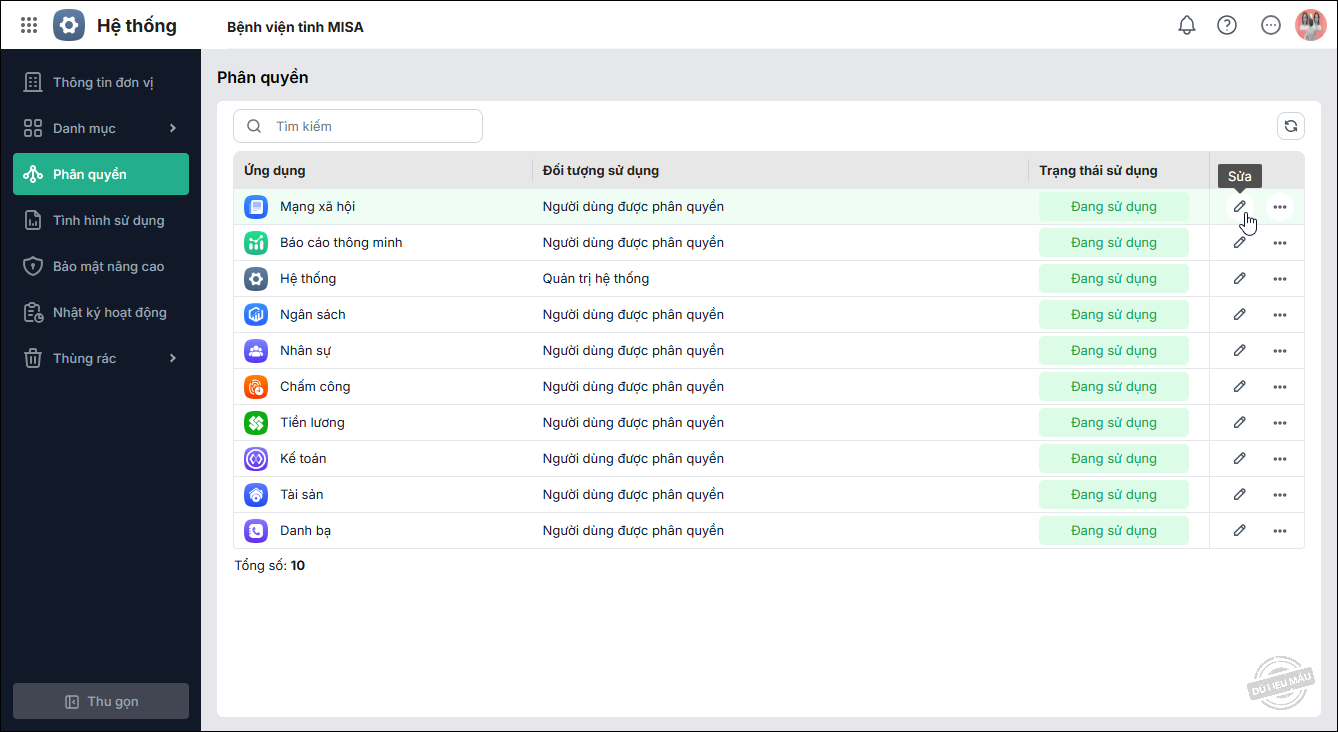Click the notification bell icon
This screenshot has width=1338, height=732.
[x=1187, y=26]
